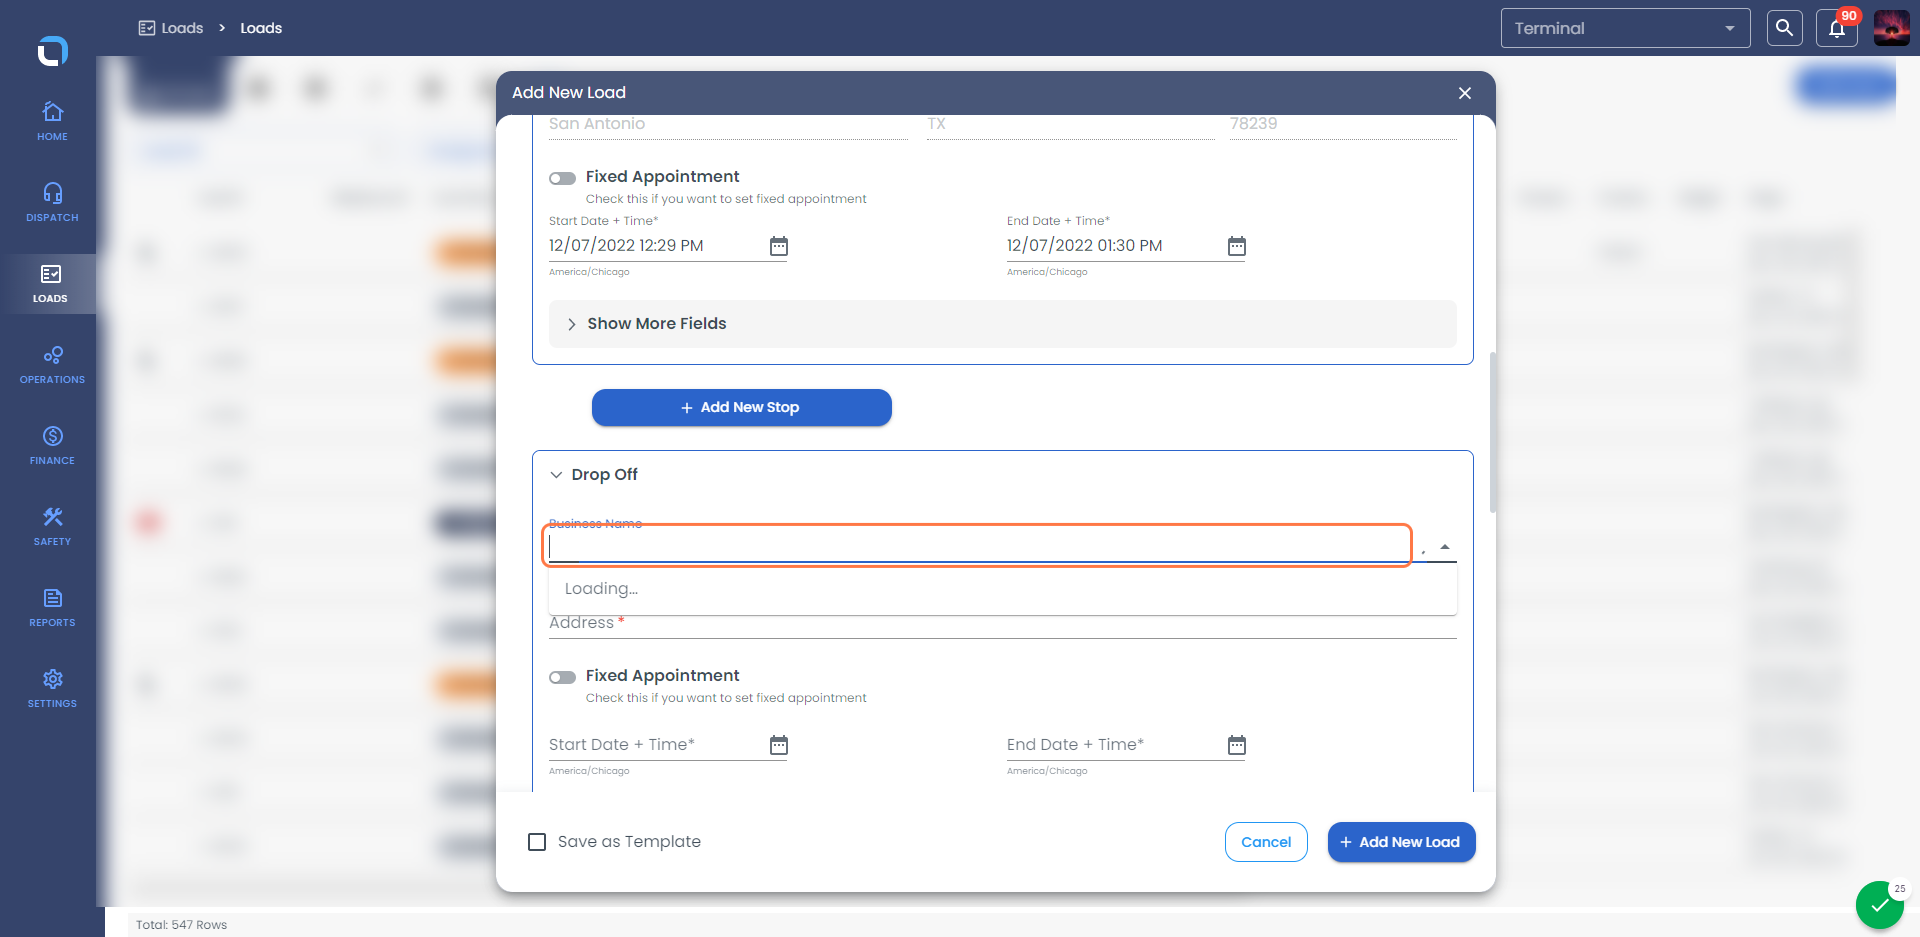Image resolution: width=1920 pixels, height=937 pixels.
Task: Click Drop Off End Date field
Action: (1114, 745)
